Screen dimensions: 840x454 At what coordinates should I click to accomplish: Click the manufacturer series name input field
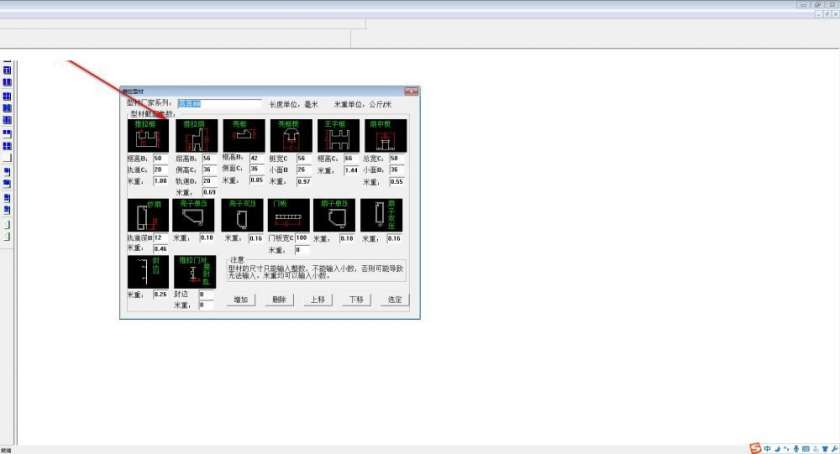point(220,103)
